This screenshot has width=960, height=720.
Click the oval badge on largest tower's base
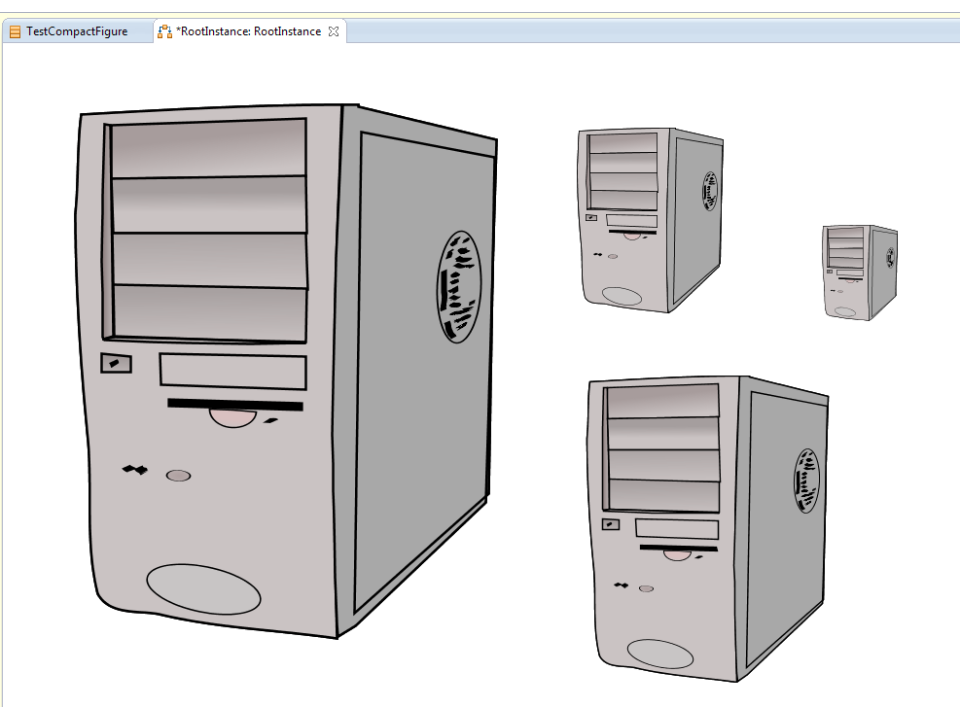[x=203, y=589]
